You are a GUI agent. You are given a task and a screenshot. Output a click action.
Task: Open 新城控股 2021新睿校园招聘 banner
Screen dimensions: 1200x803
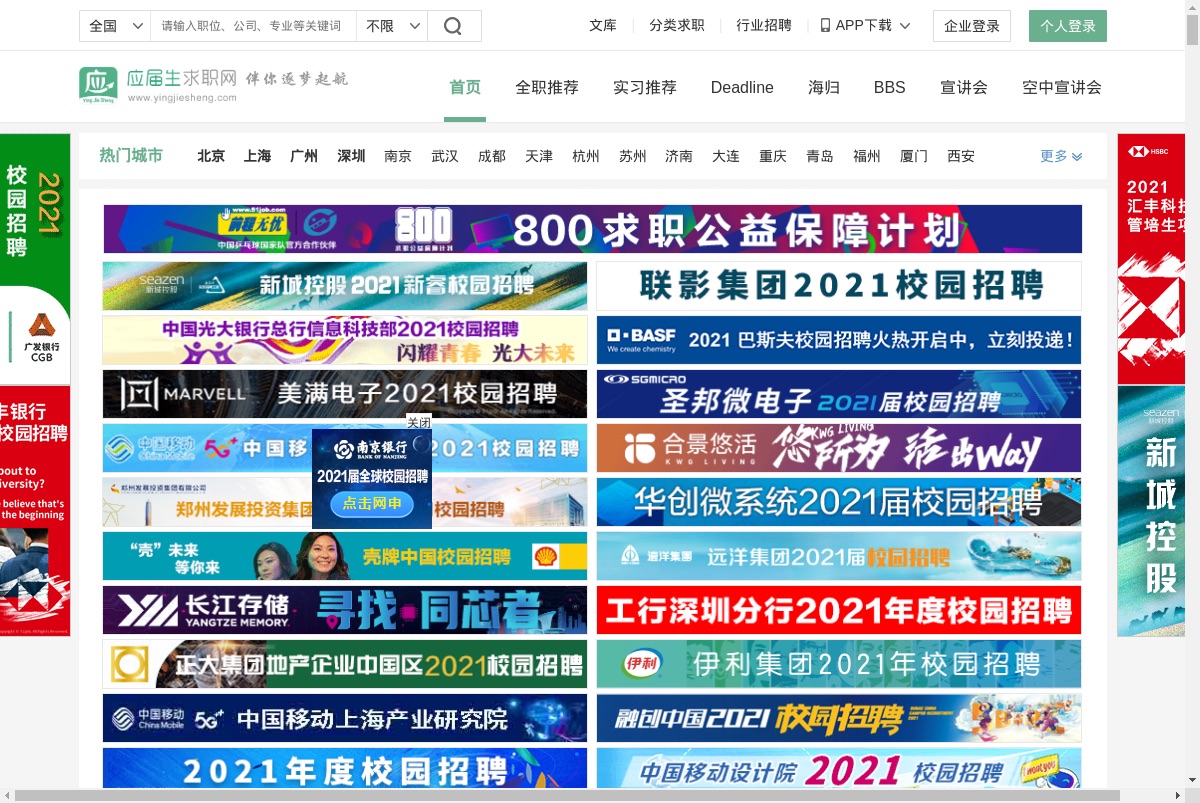pos(345,286)
